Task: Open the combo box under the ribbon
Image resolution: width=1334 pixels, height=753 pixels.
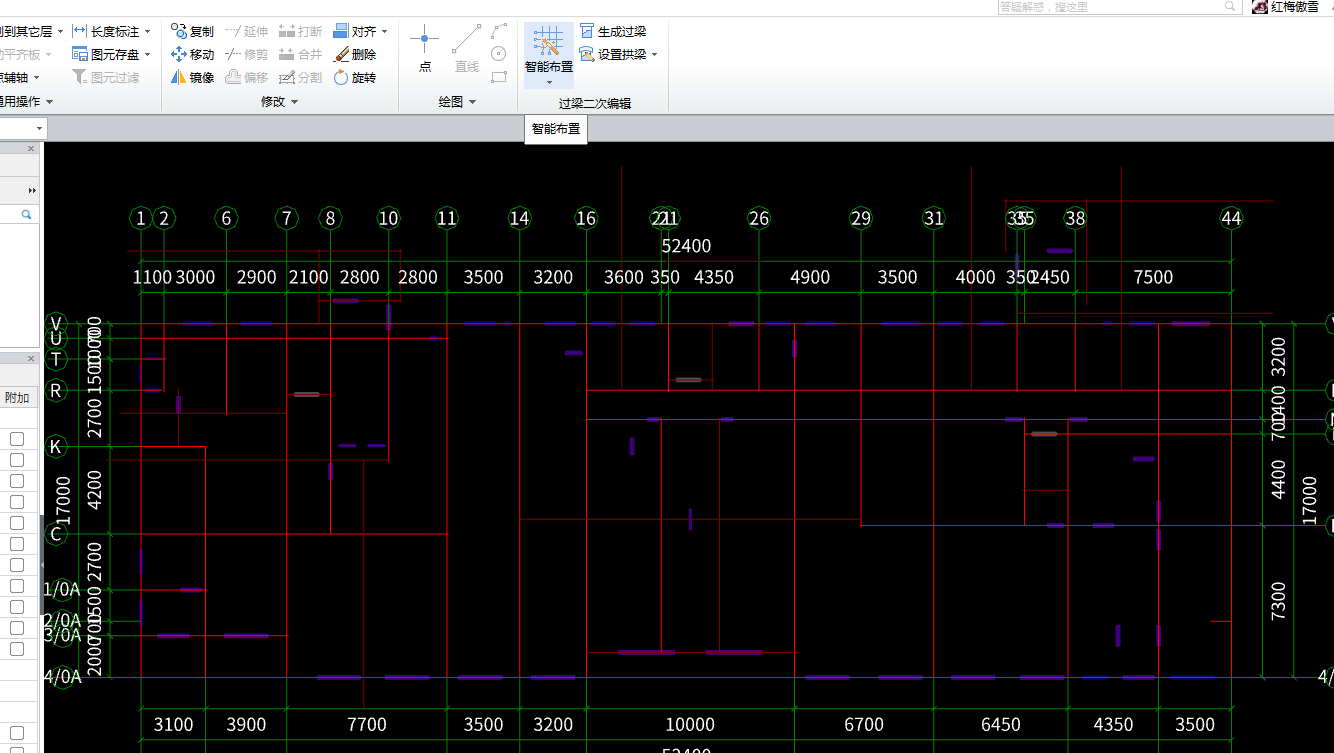Action: 23,129
